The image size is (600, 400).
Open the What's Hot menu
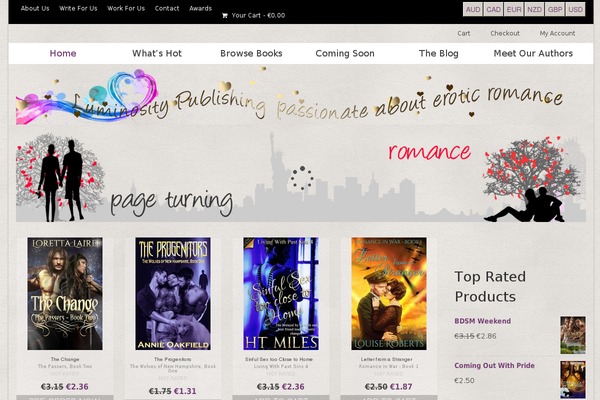pos(157,54)
